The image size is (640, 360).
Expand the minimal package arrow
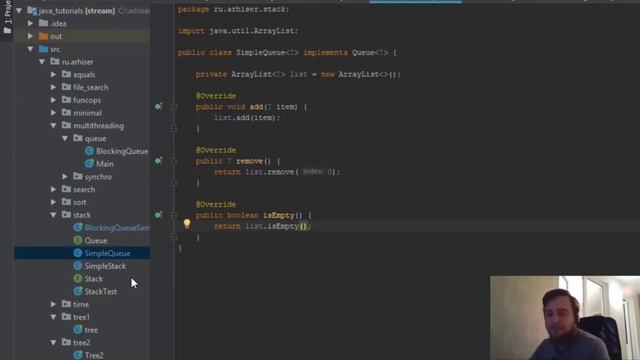(x=53, y=113)
